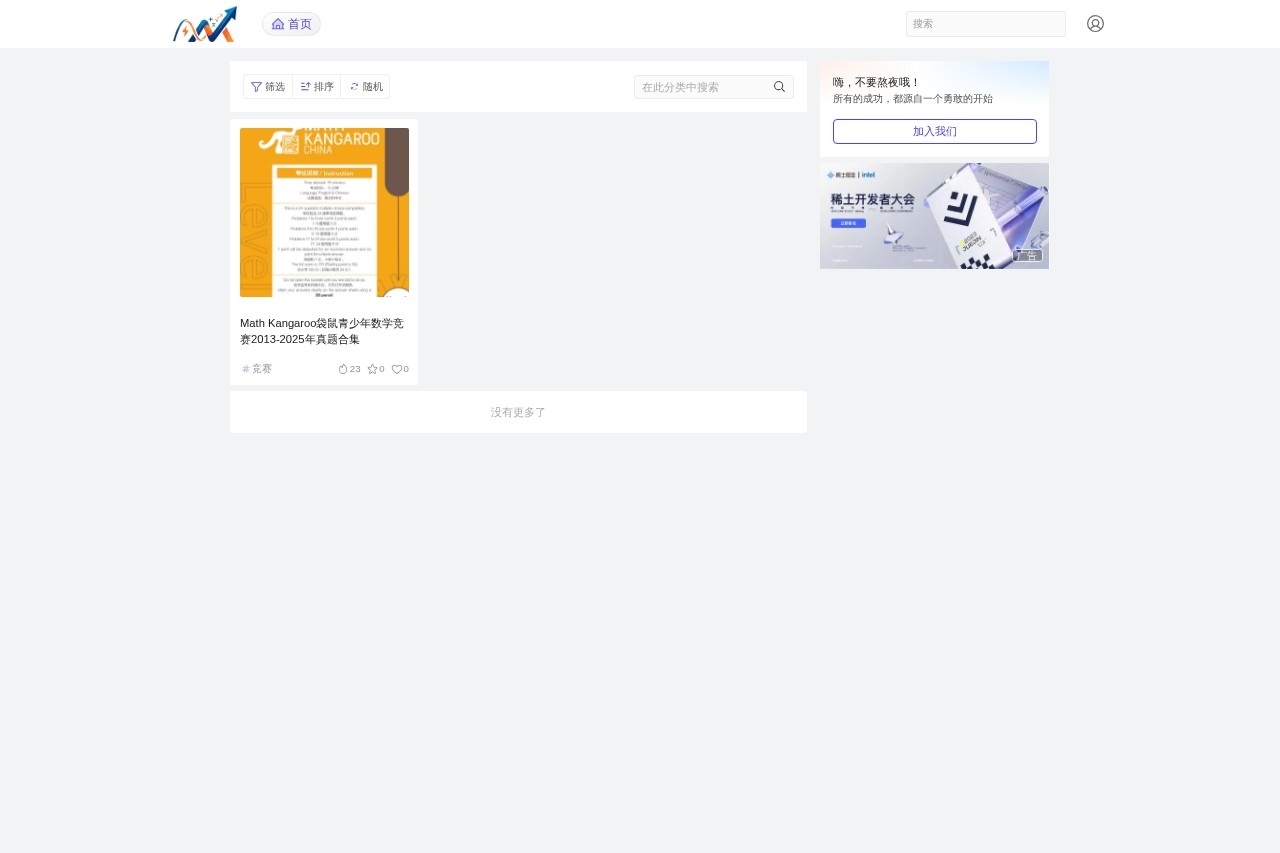Click the header 搜索 input field

(985, 24)
